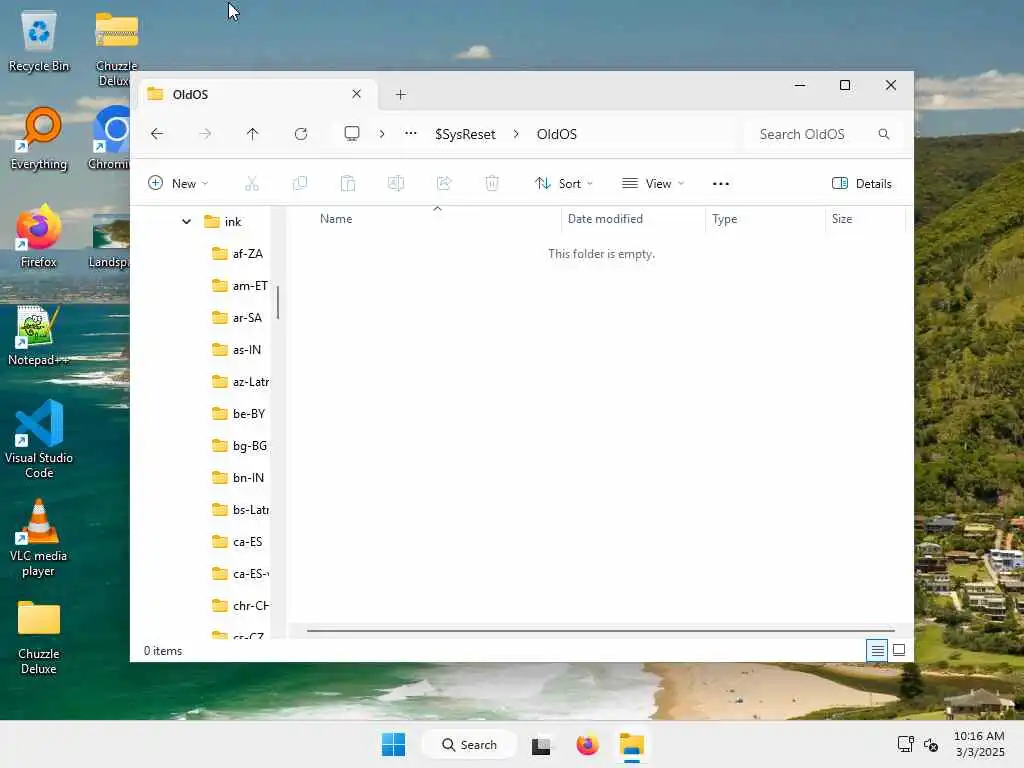The width and height of the screenshot is (1024, 768).
Task: Focus the Search OldOS field
Action: [824, 134]
